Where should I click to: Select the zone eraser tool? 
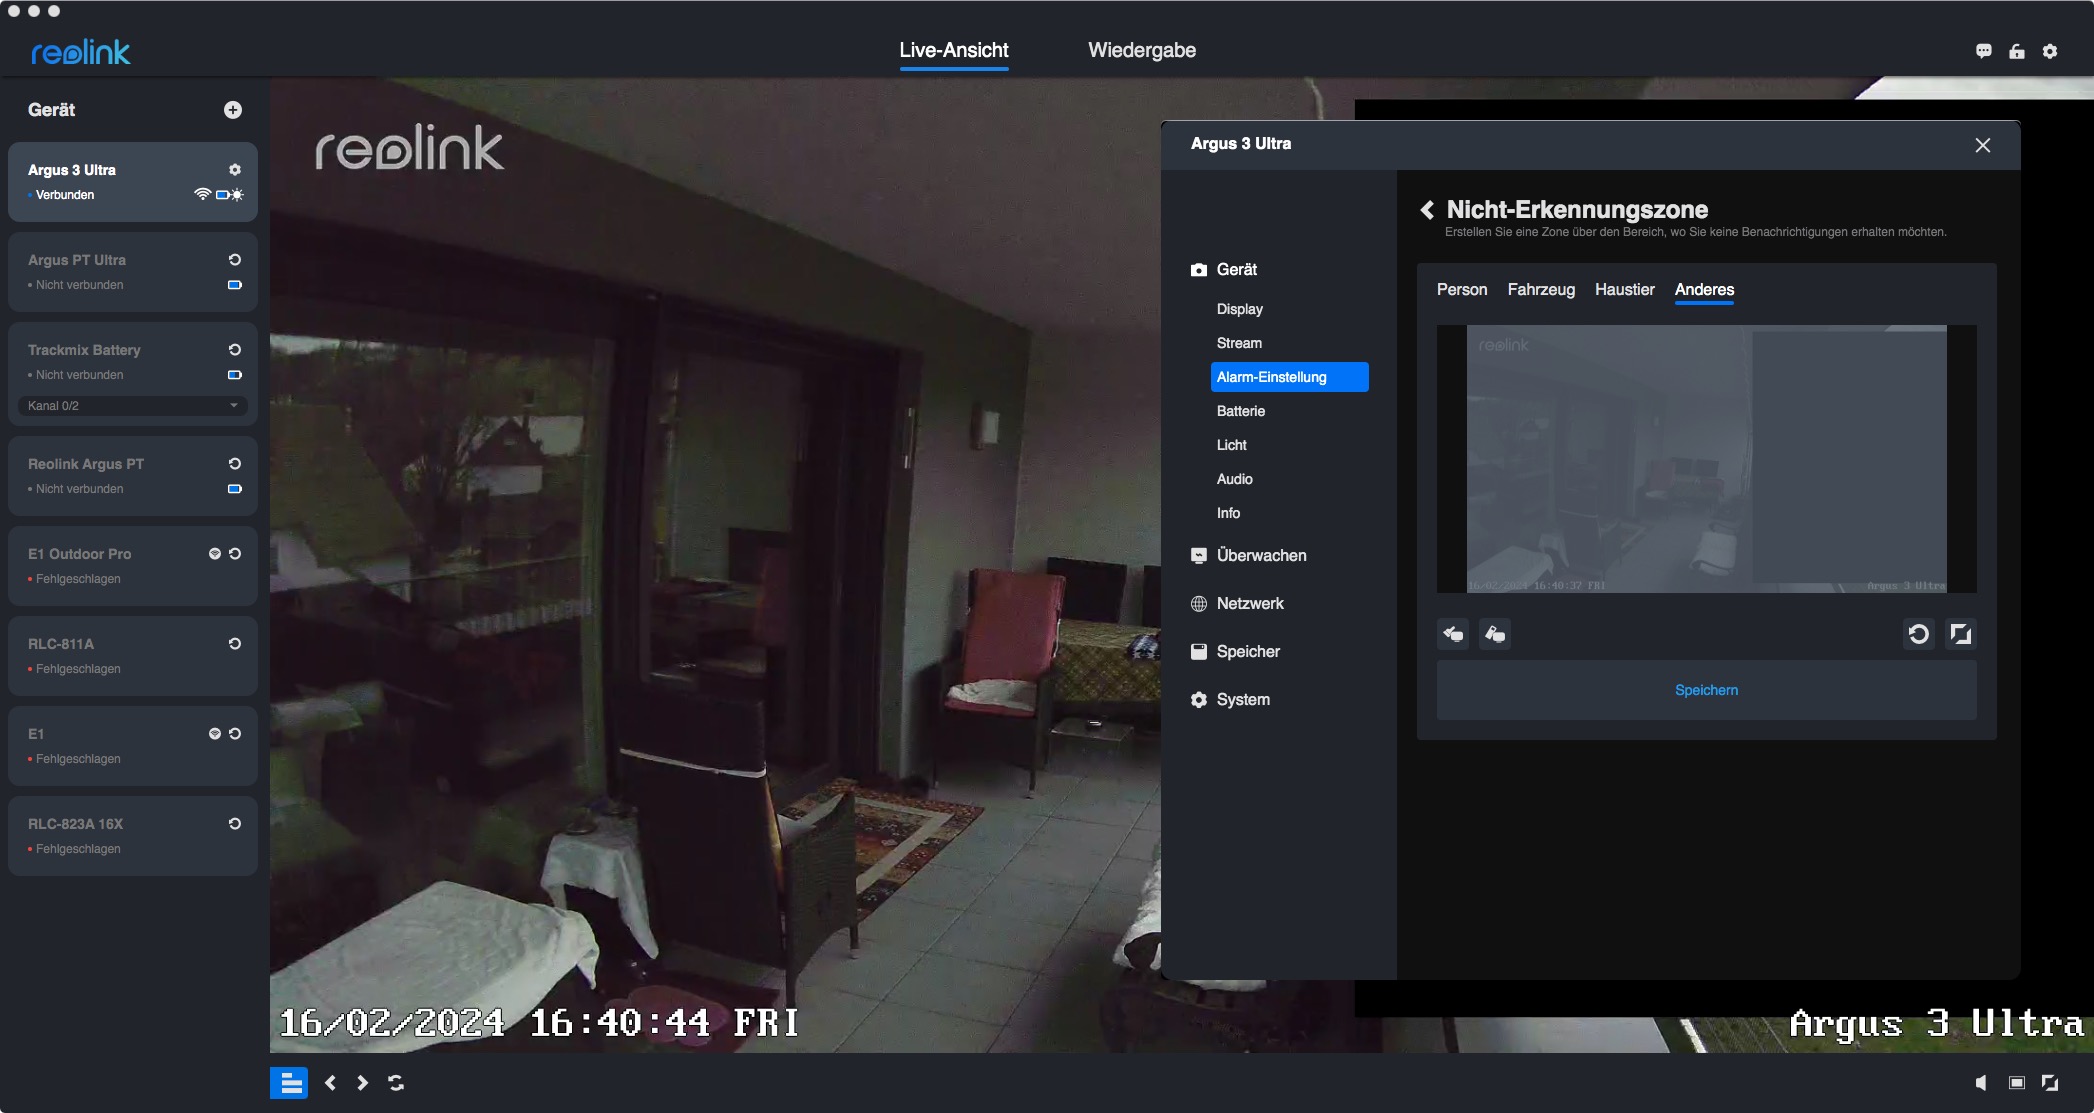coord(1495,634)
